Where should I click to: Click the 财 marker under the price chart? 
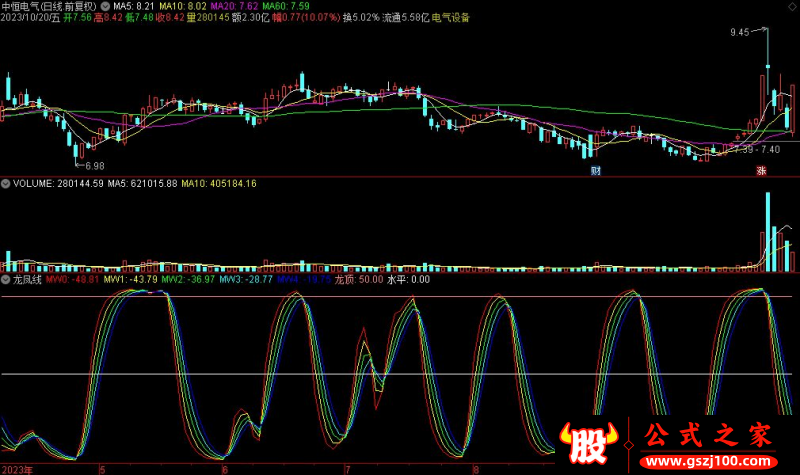[x=595, y=170]
